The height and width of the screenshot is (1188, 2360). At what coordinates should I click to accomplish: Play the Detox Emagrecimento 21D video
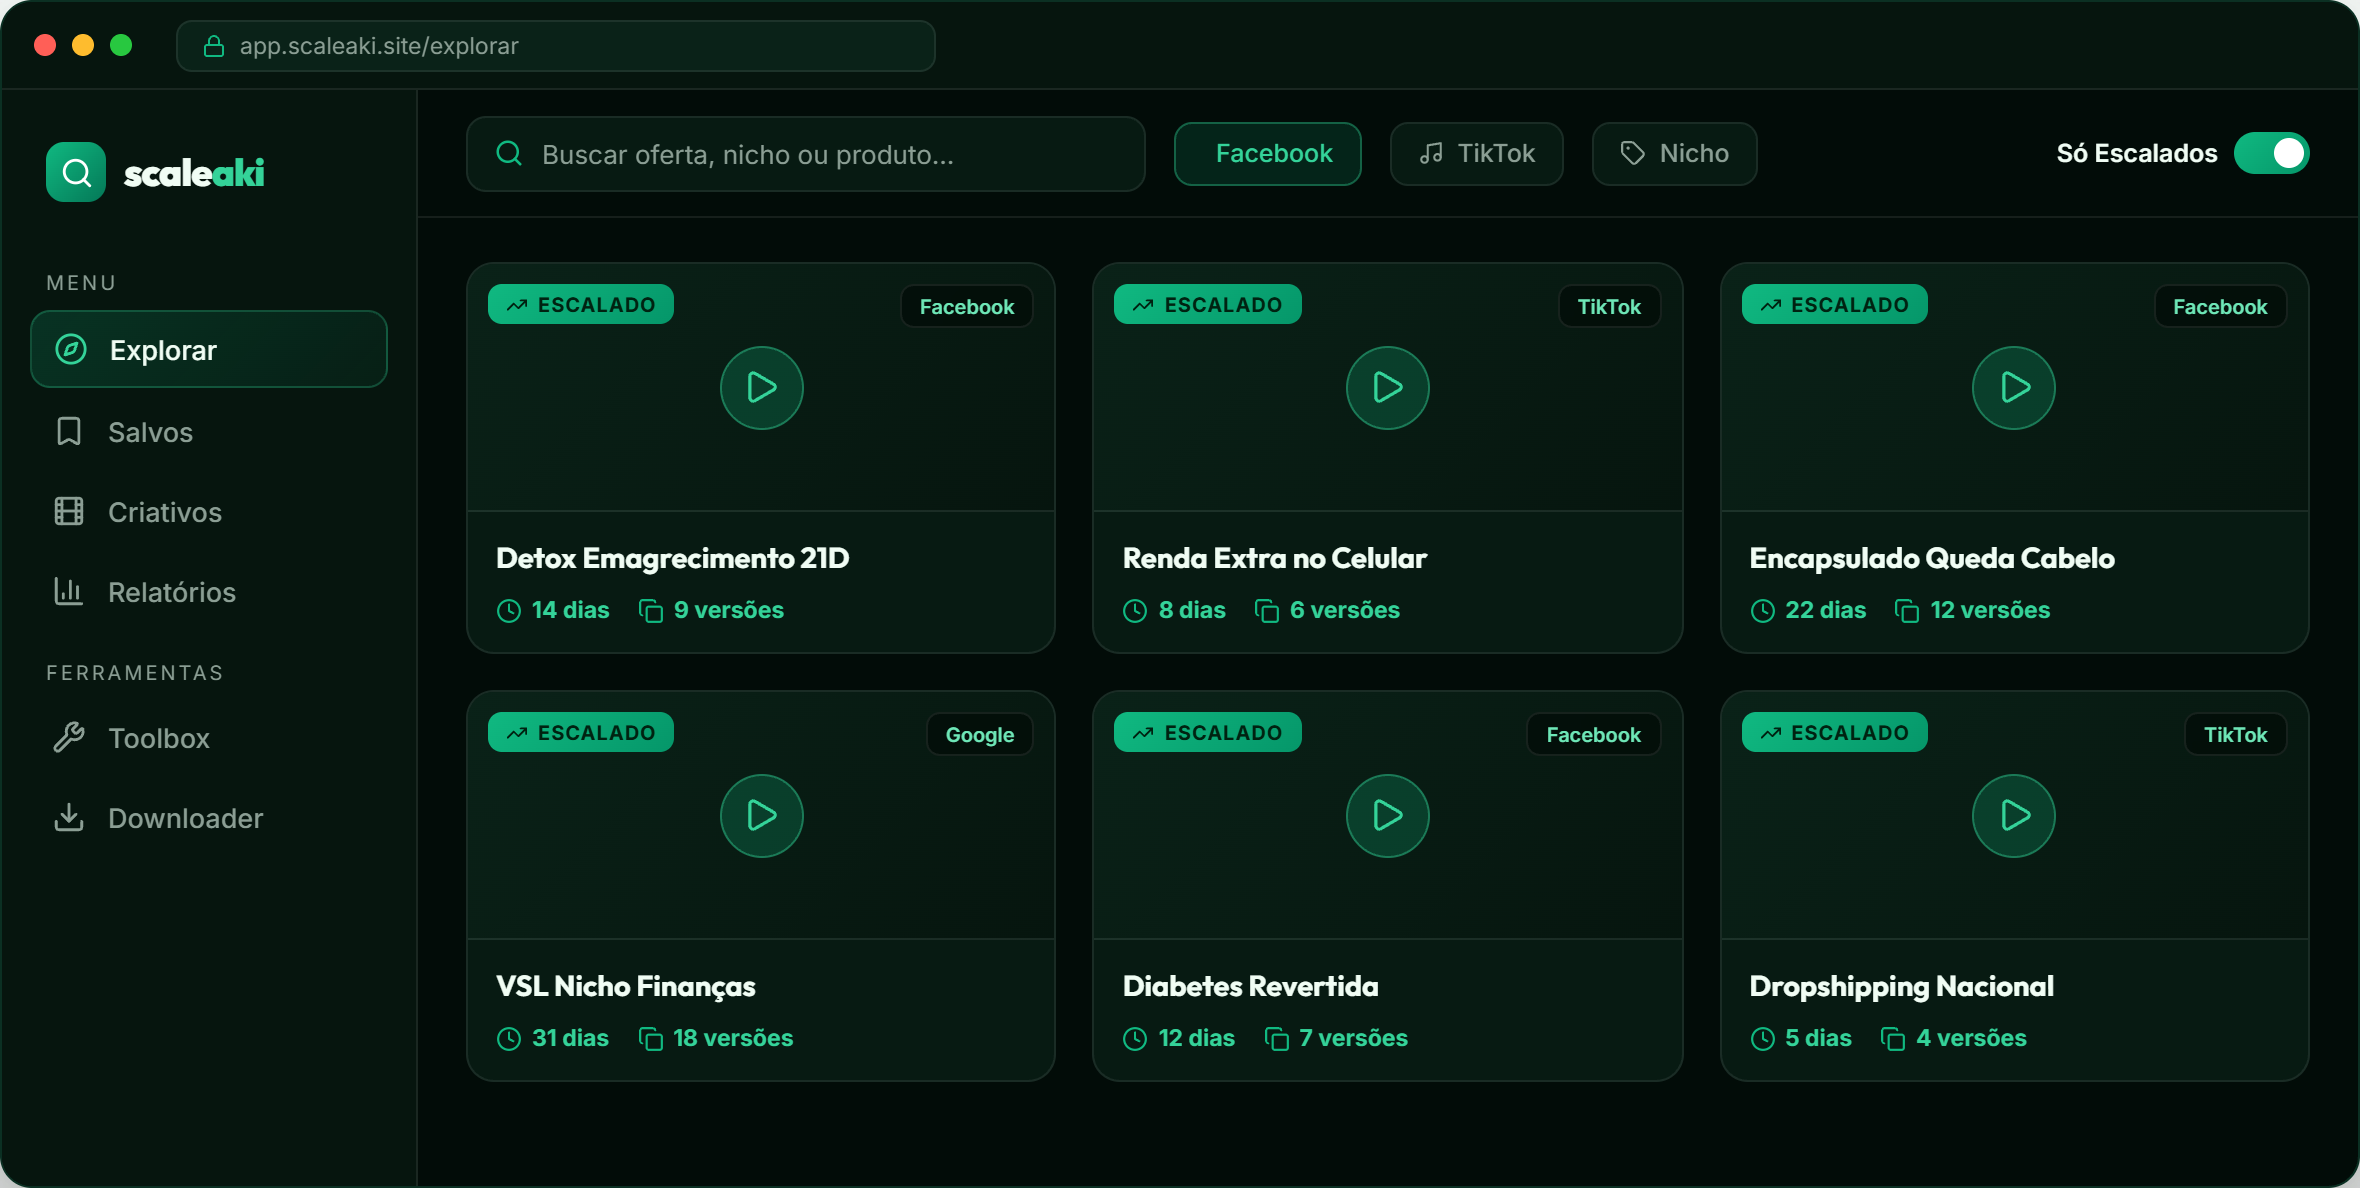click(762, 388)
